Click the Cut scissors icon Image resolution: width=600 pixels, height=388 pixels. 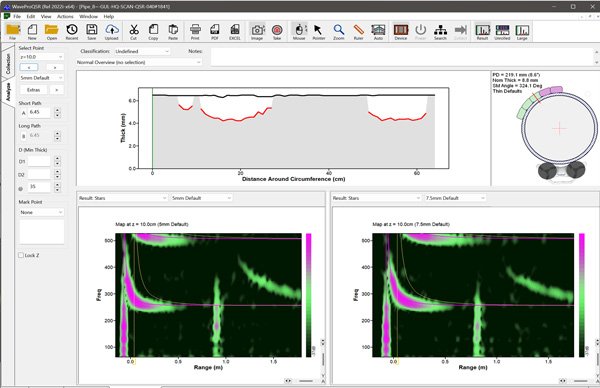[134, 31]
